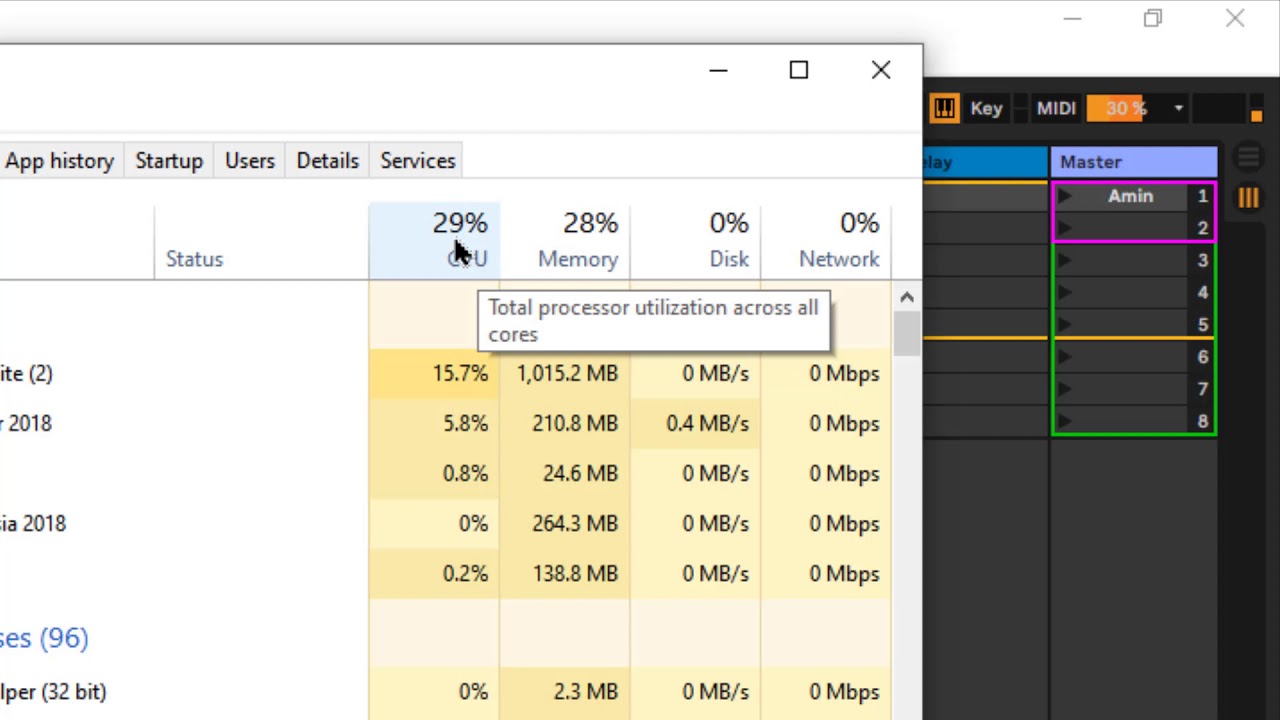Toggle the computer MIDI keyboard icon
The image size is (1280, 720).
tap(944, 108)
